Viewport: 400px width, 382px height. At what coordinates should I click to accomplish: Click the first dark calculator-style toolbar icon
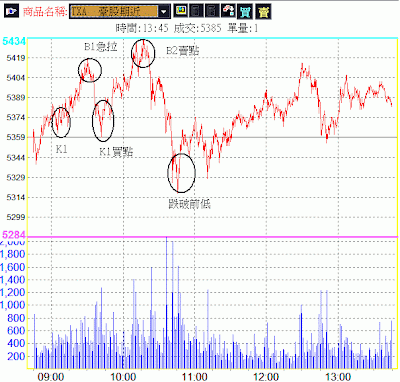(196, 11)
